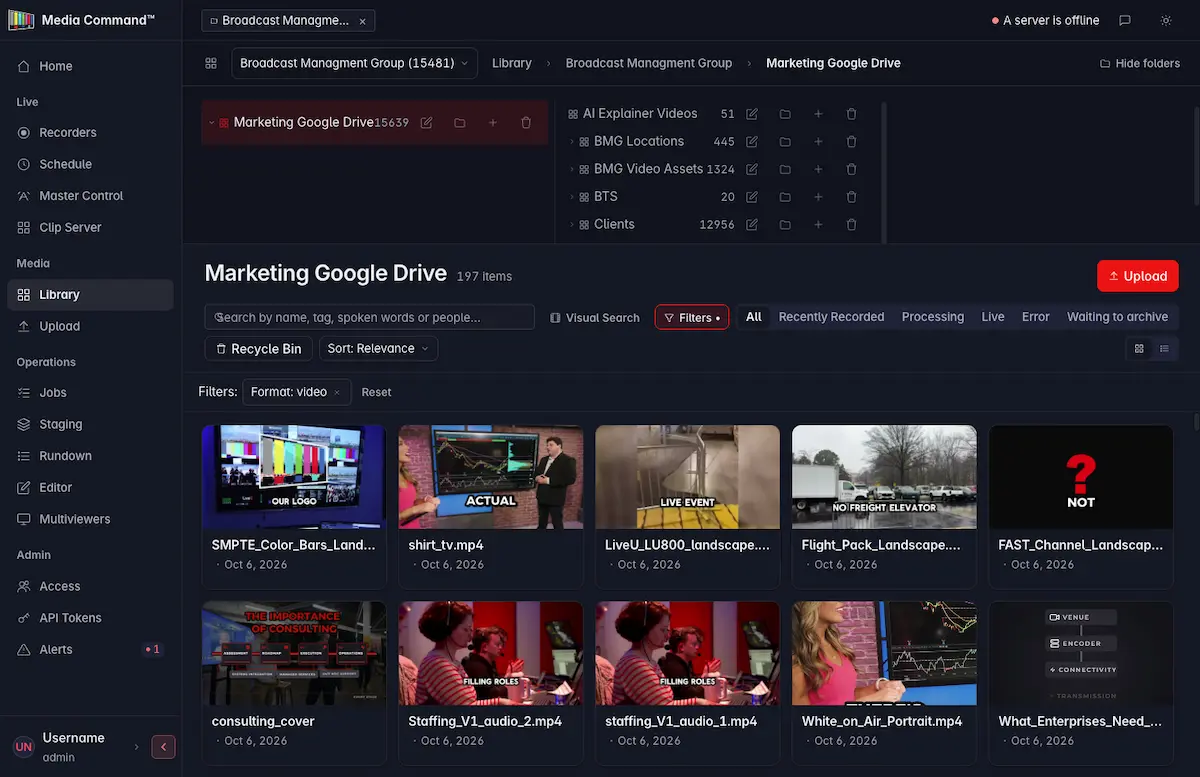Switch to grid view layout
The height and width of the screenshot is (777, 1200).
(1139, 348)
